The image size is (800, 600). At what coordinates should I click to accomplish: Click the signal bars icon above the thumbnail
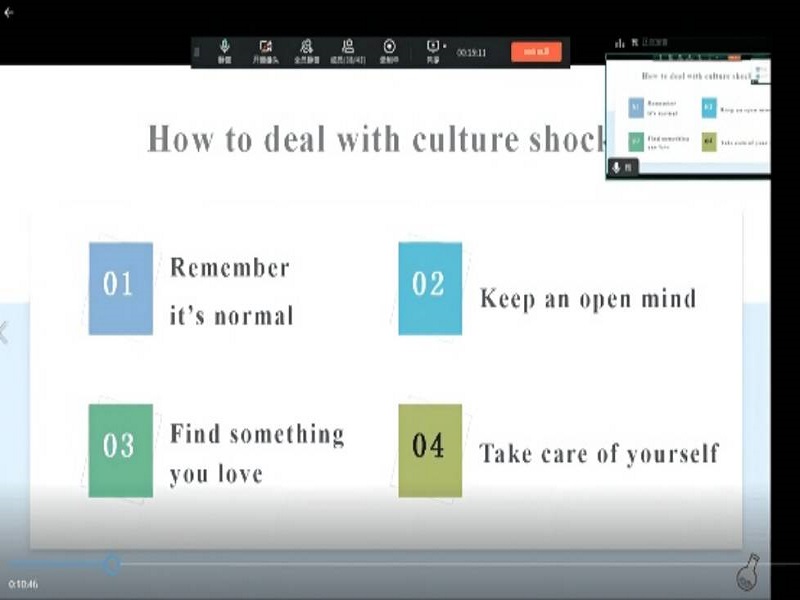620,43
